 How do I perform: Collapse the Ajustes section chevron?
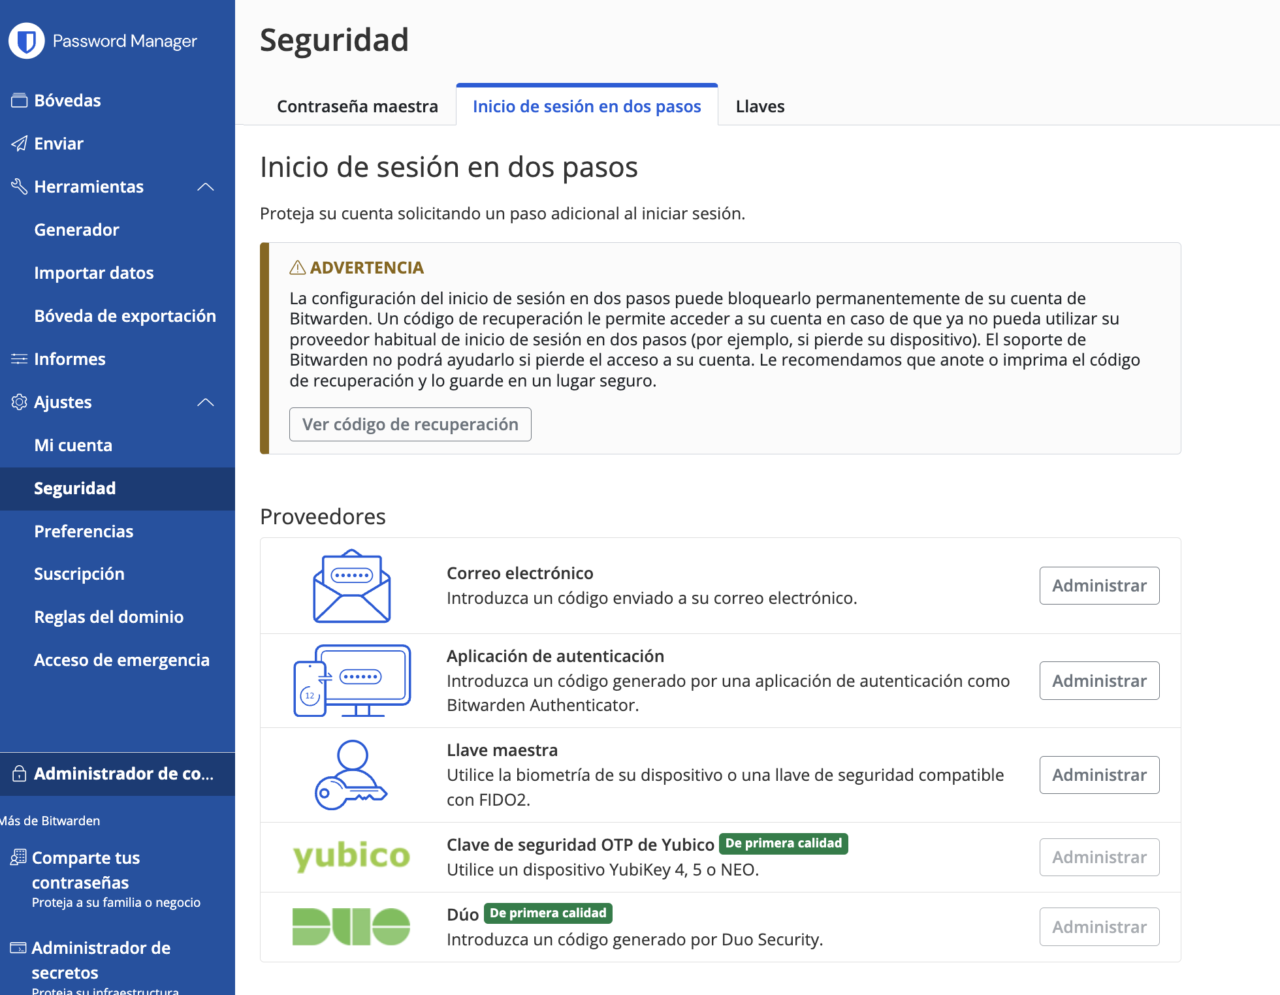pyautogui.click(x=205, y=402)
